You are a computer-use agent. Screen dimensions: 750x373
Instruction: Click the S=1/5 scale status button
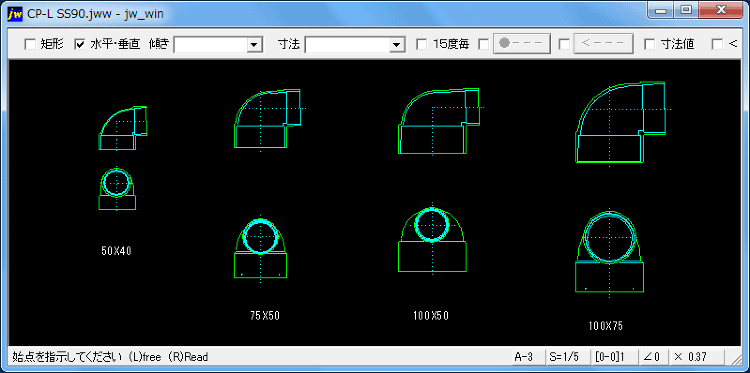click(568, 357)
